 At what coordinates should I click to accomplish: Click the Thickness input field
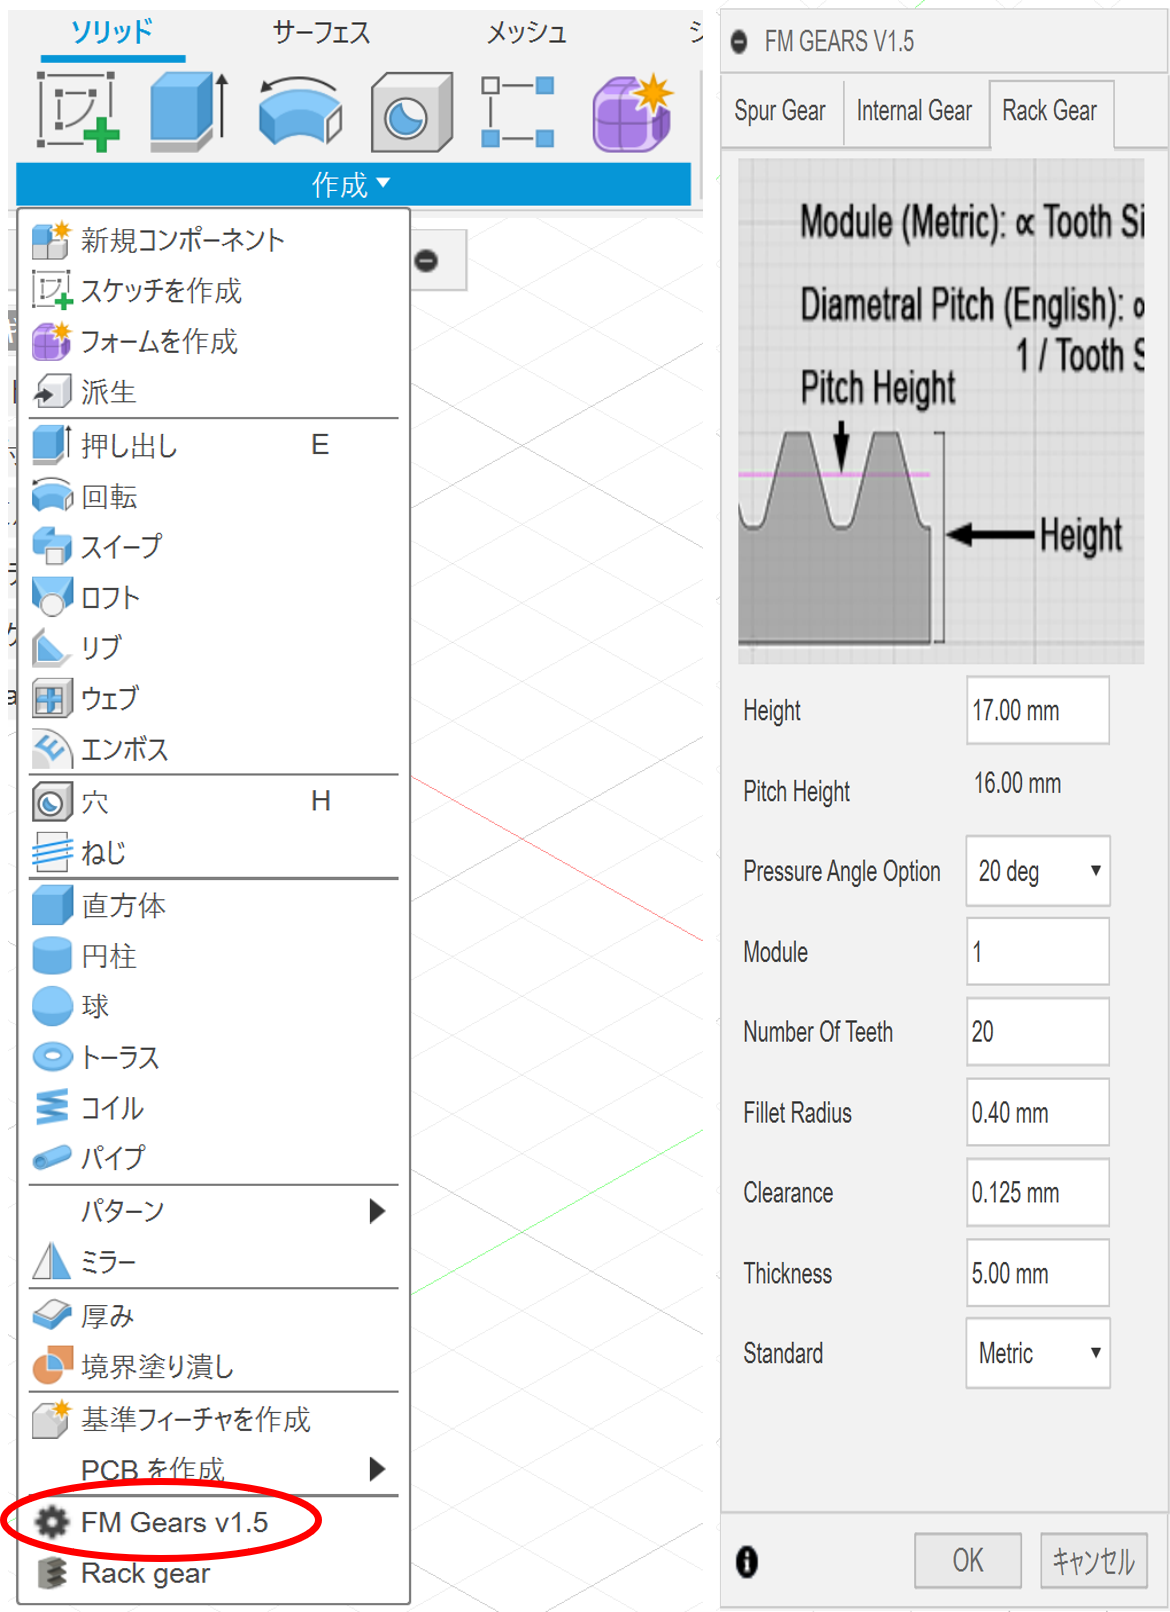1038,1273
